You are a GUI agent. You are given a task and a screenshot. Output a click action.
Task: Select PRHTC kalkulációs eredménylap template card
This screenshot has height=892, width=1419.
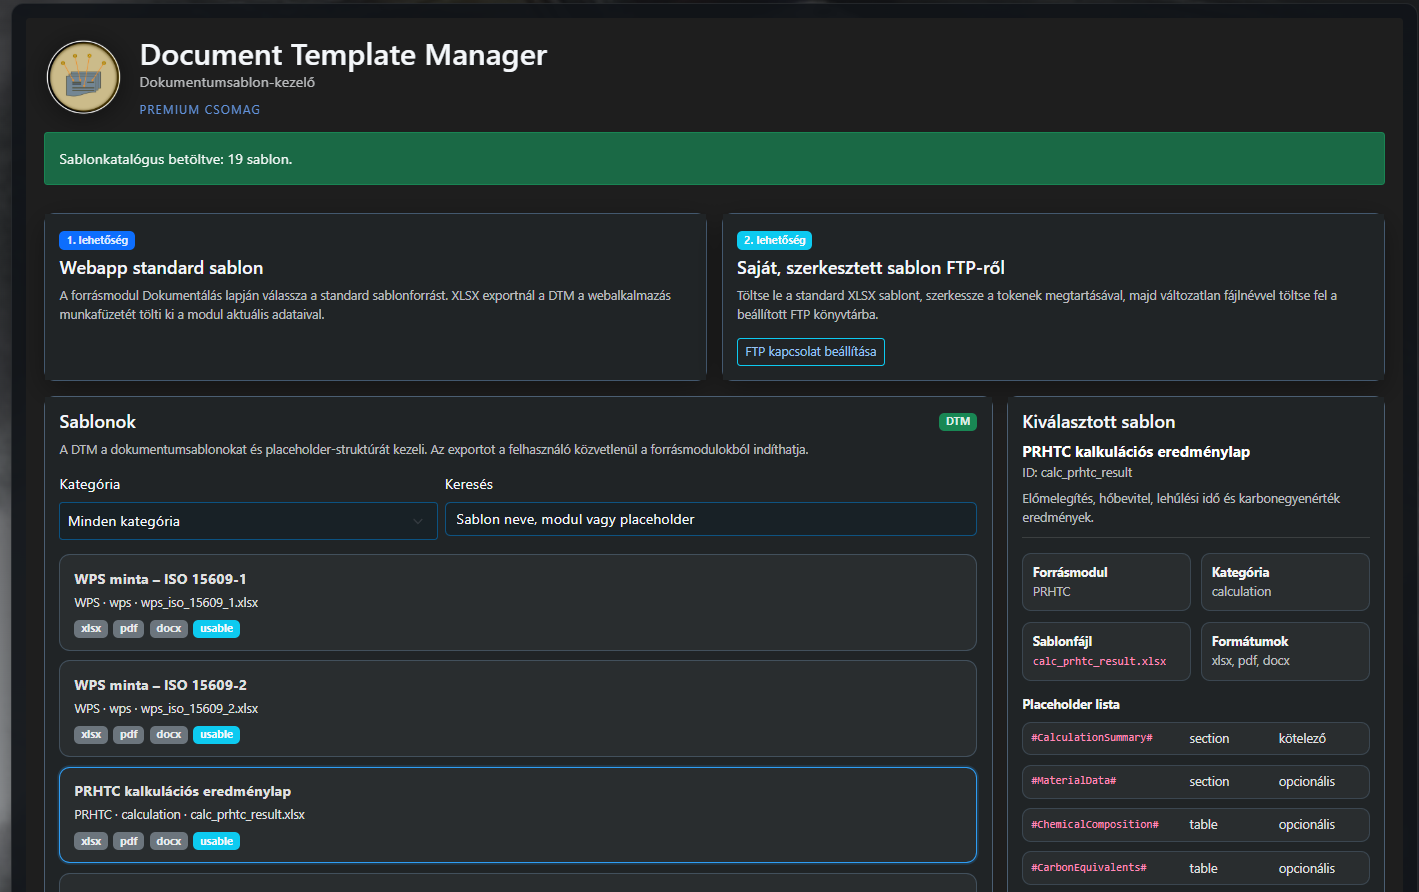pos(518,815)
